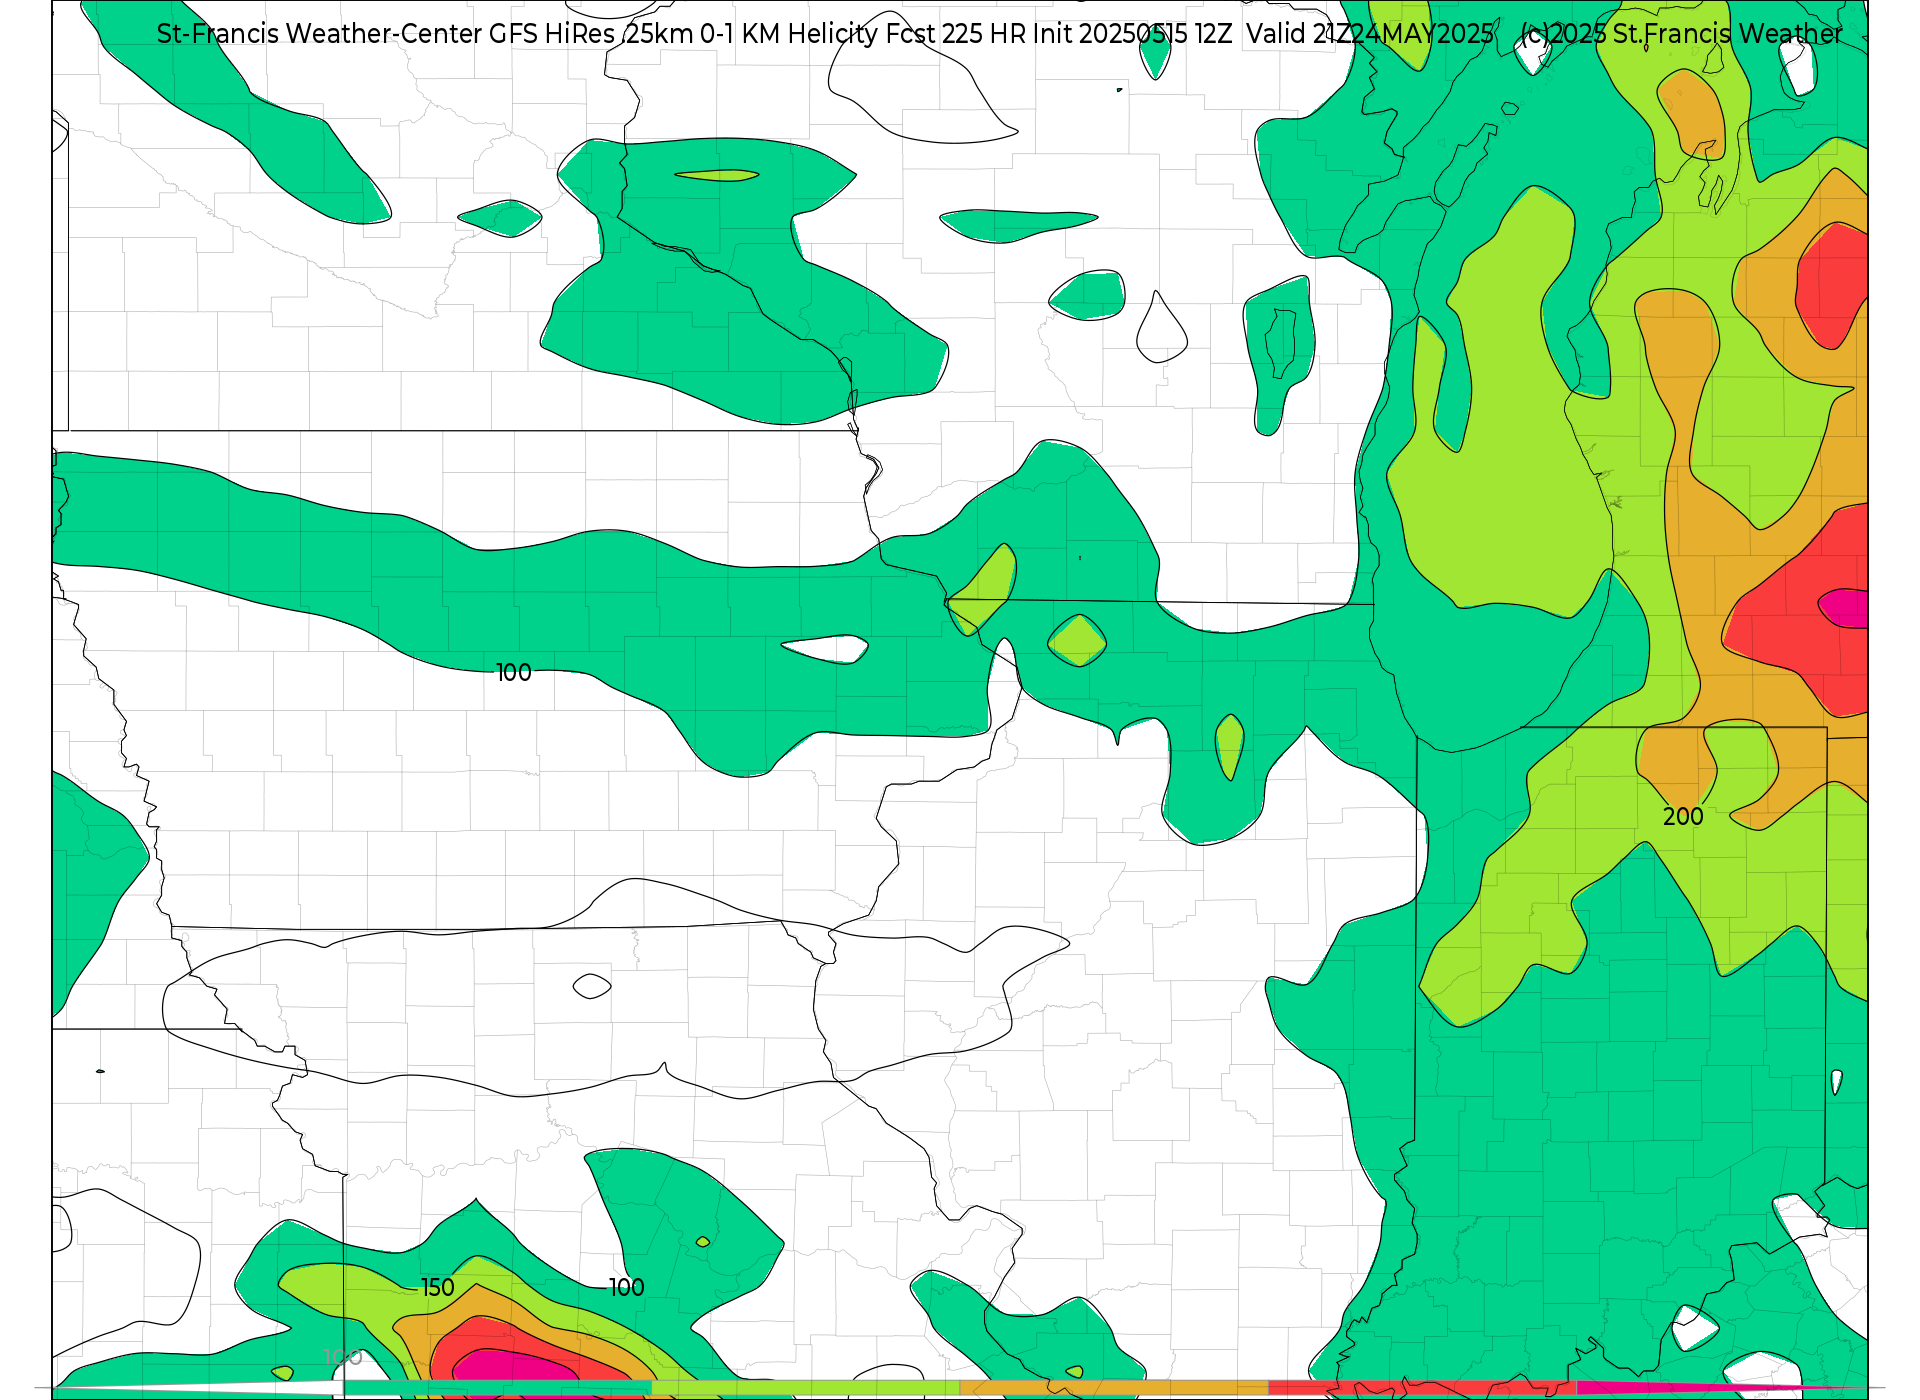This screenshot has height=1400, width=1920.
Task: Pick the orange segment of the color bar
Action: click(x=1114, y=1388)
